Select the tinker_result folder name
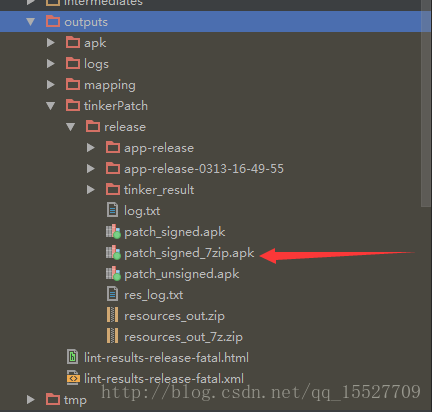The height and width of the screenshot is (412, 432). [159, 190]
